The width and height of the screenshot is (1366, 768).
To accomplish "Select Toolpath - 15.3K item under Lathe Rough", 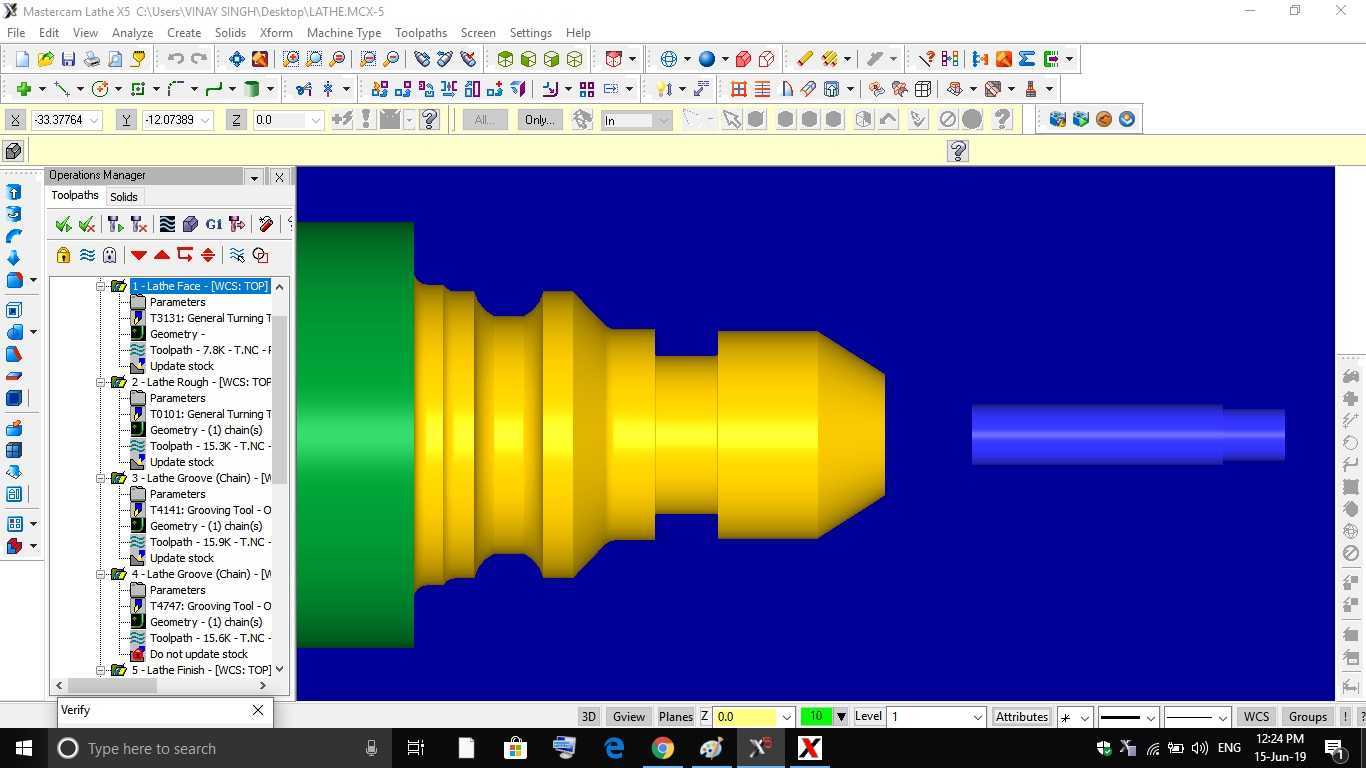I will pyautogui.click(x=210, y=446).
